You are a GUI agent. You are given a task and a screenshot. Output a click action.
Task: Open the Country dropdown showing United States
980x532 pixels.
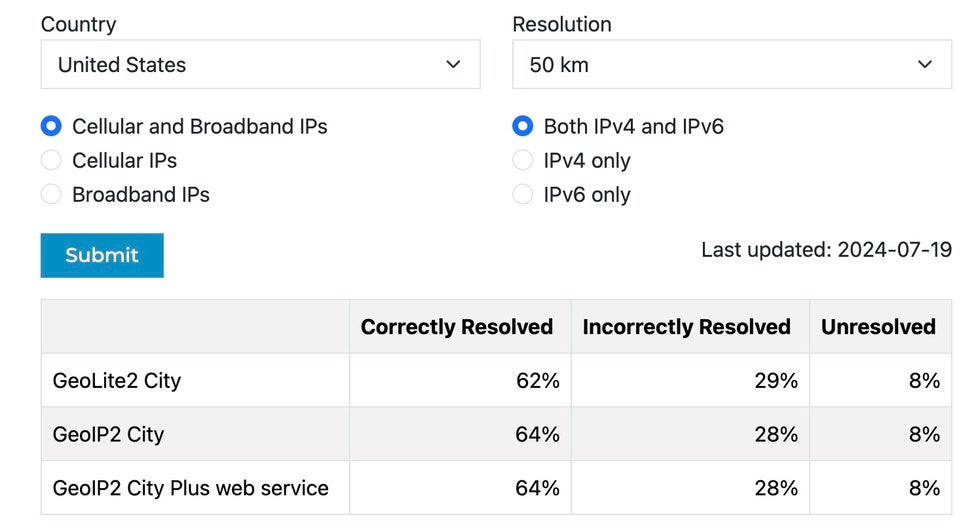pyautogui.click(x=261, y=64)
